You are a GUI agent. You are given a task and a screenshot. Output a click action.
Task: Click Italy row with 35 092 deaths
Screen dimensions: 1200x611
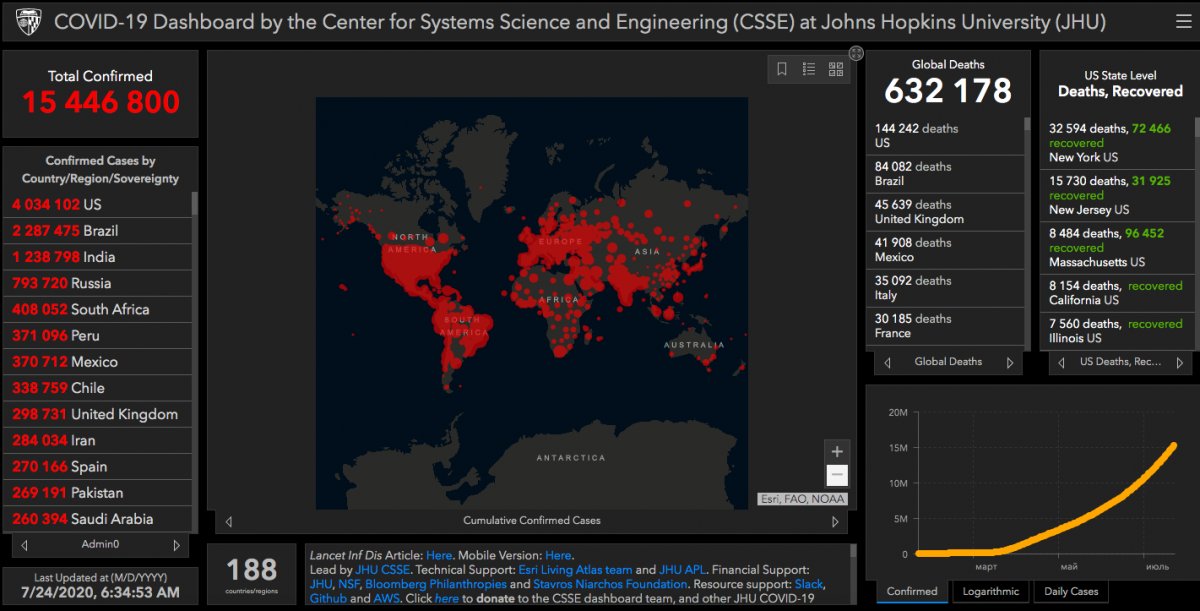[945, 288]
